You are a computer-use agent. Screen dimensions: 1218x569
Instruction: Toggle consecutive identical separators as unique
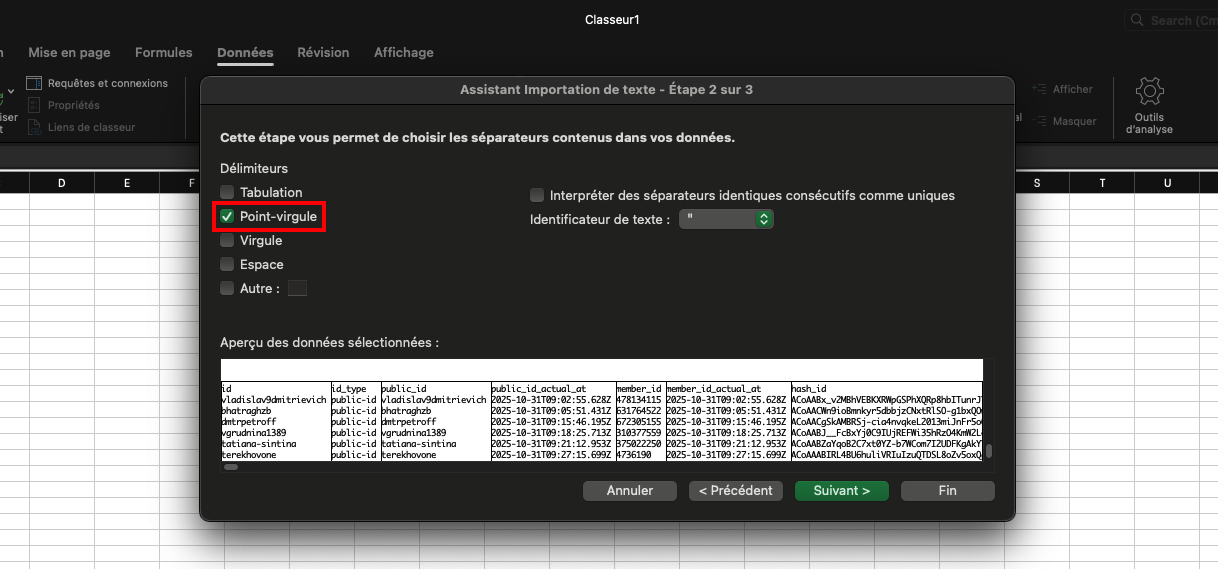(538, 195)
